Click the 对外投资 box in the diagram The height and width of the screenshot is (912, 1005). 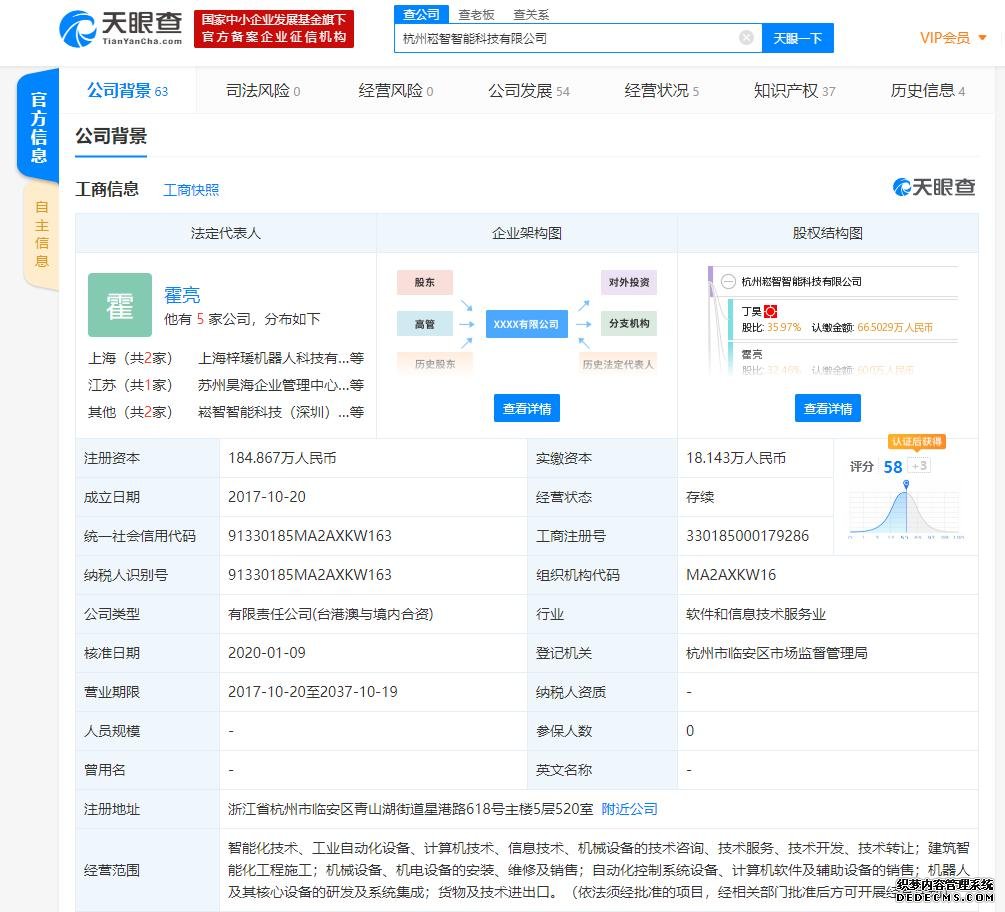[x=629, y=282]
